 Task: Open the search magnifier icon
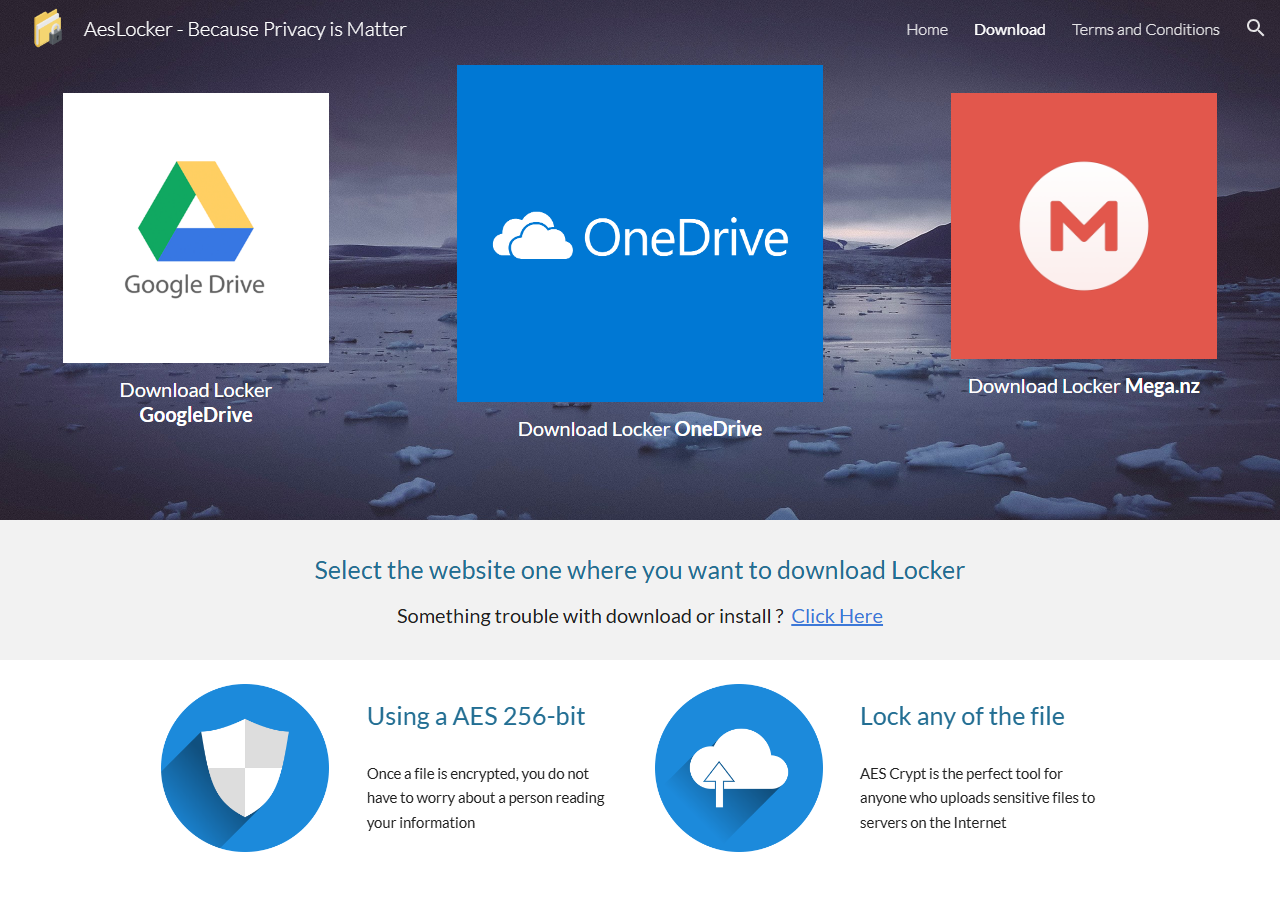pyautogui.click(x=1256, y=28)
